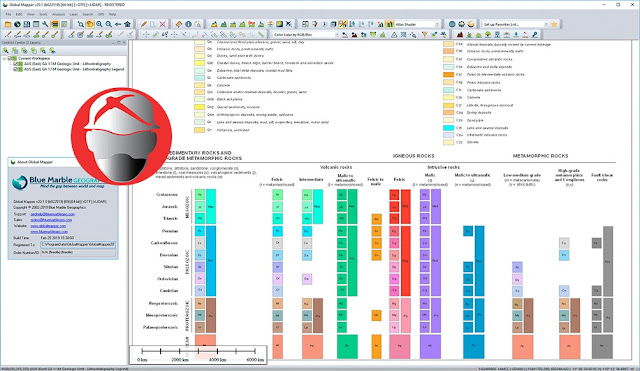
Task: Click the IGNEOUS ROCKS heading
Action: tap(413, 156)
